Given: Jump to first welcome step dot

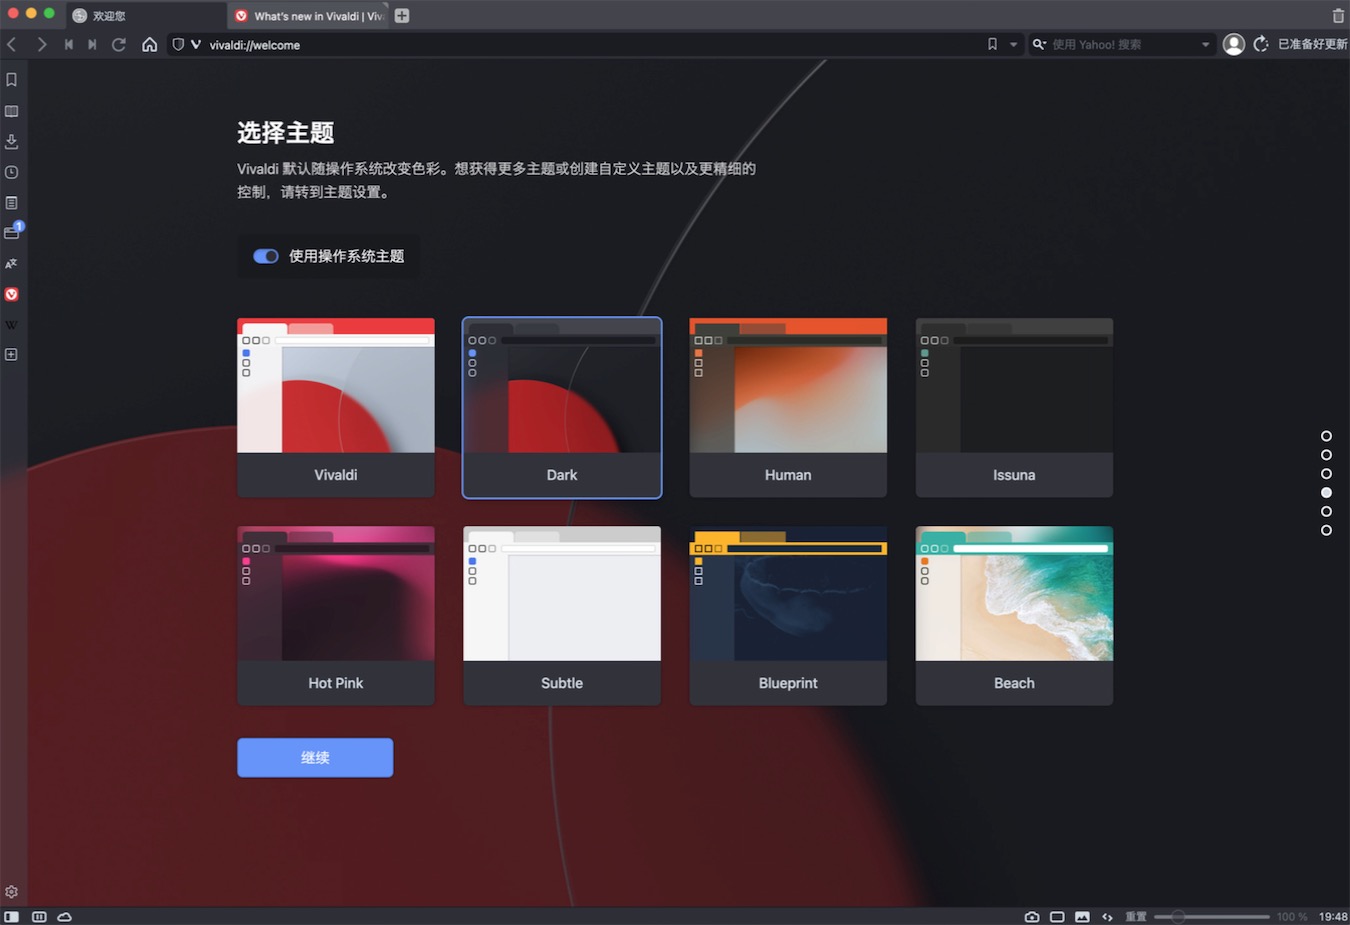Looking at the screenshot, I should click(x=1326, y=436).
